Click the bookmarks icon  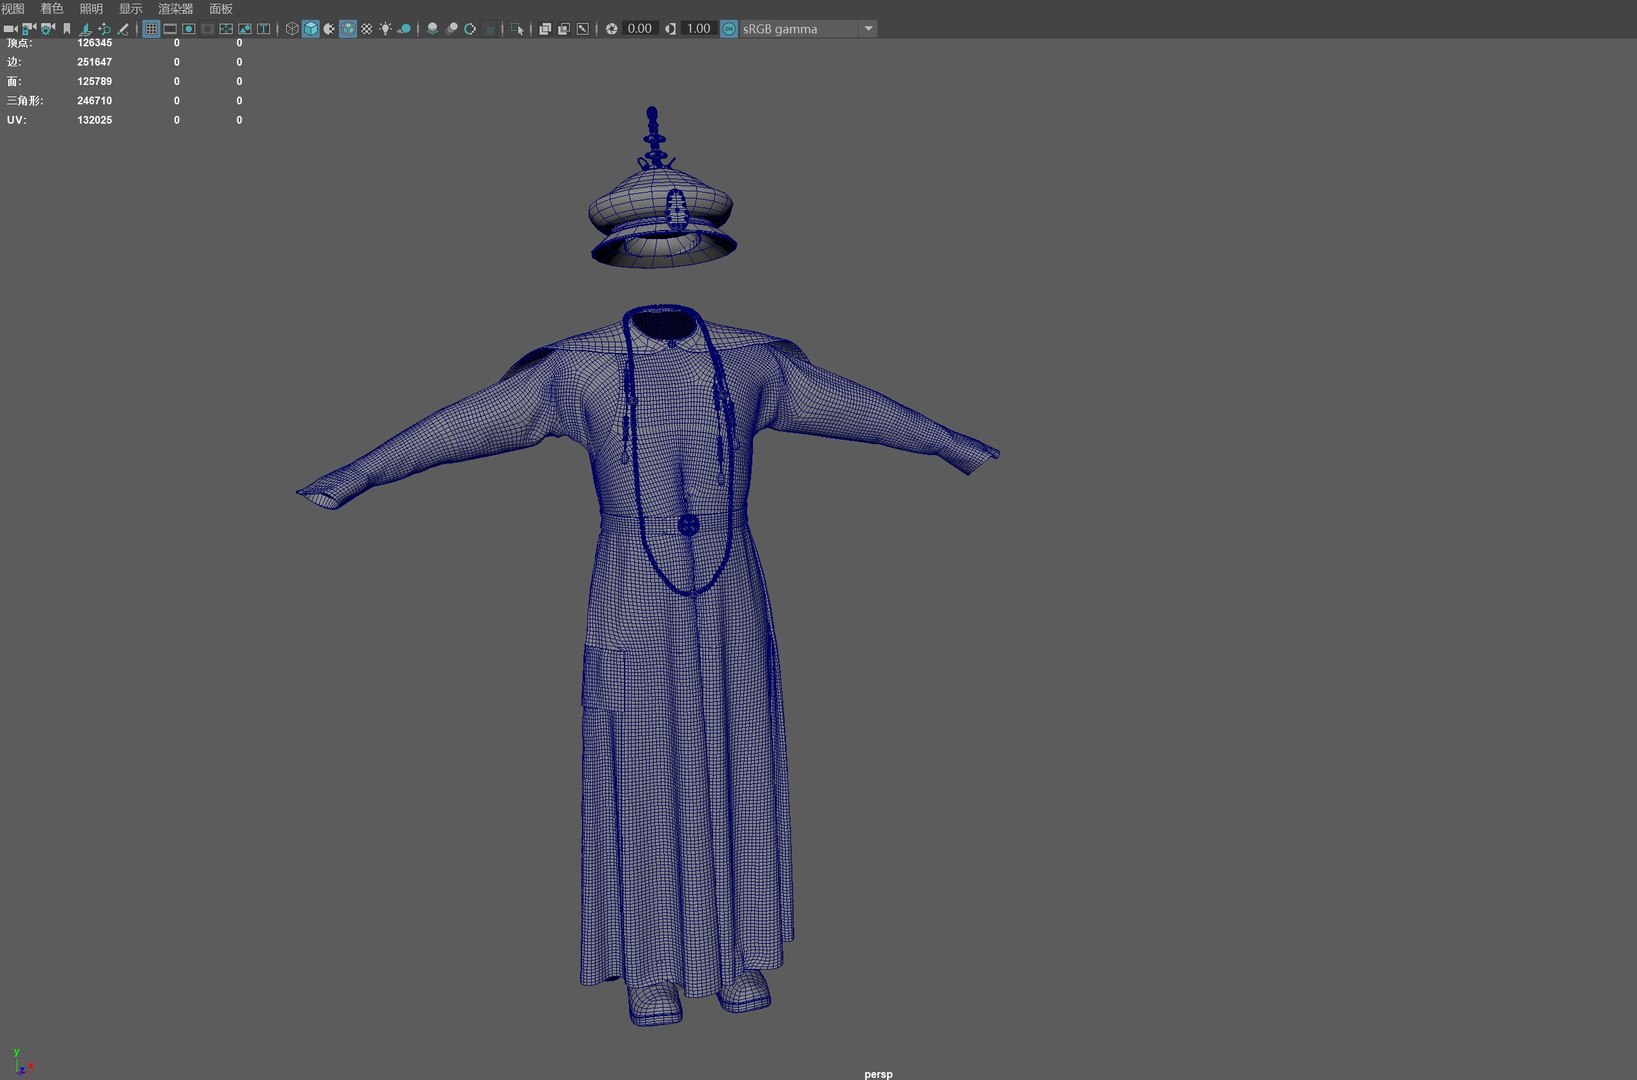[67, 29]
